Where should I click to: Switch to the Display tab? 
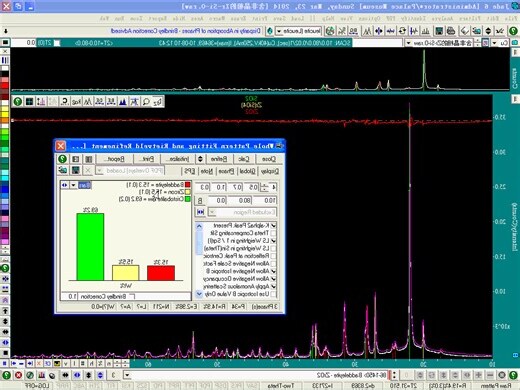coord(270,171)
